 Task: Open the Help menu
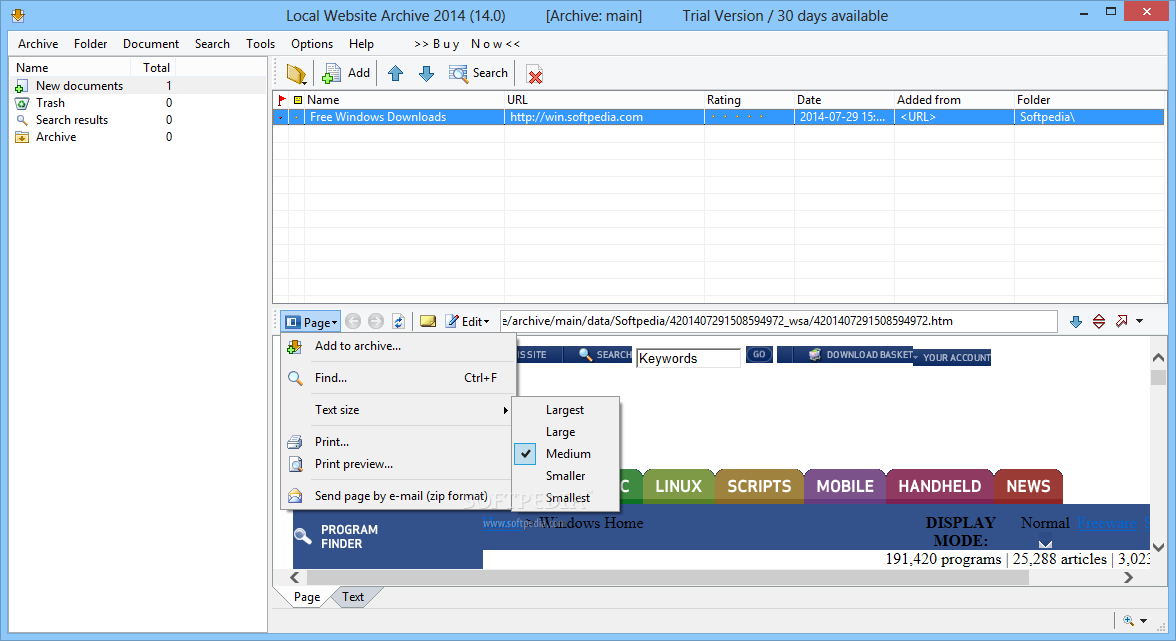(362, 43)
